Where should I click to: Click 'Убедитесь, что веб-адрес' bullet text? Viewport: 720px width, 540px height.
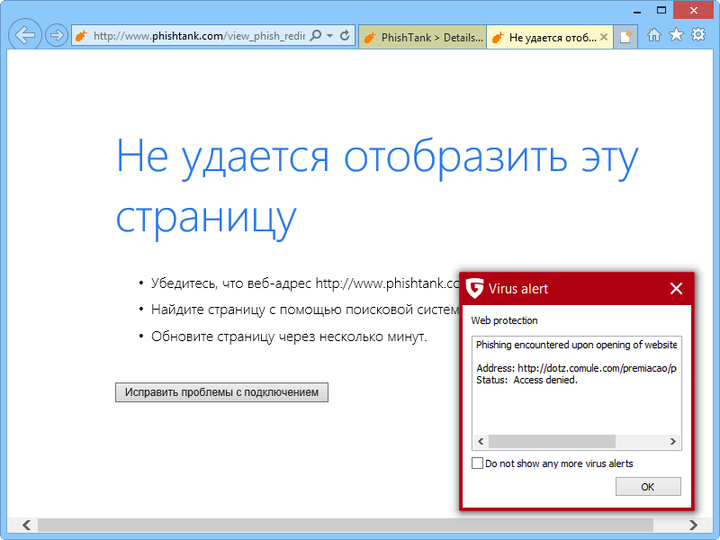point(305,283)
